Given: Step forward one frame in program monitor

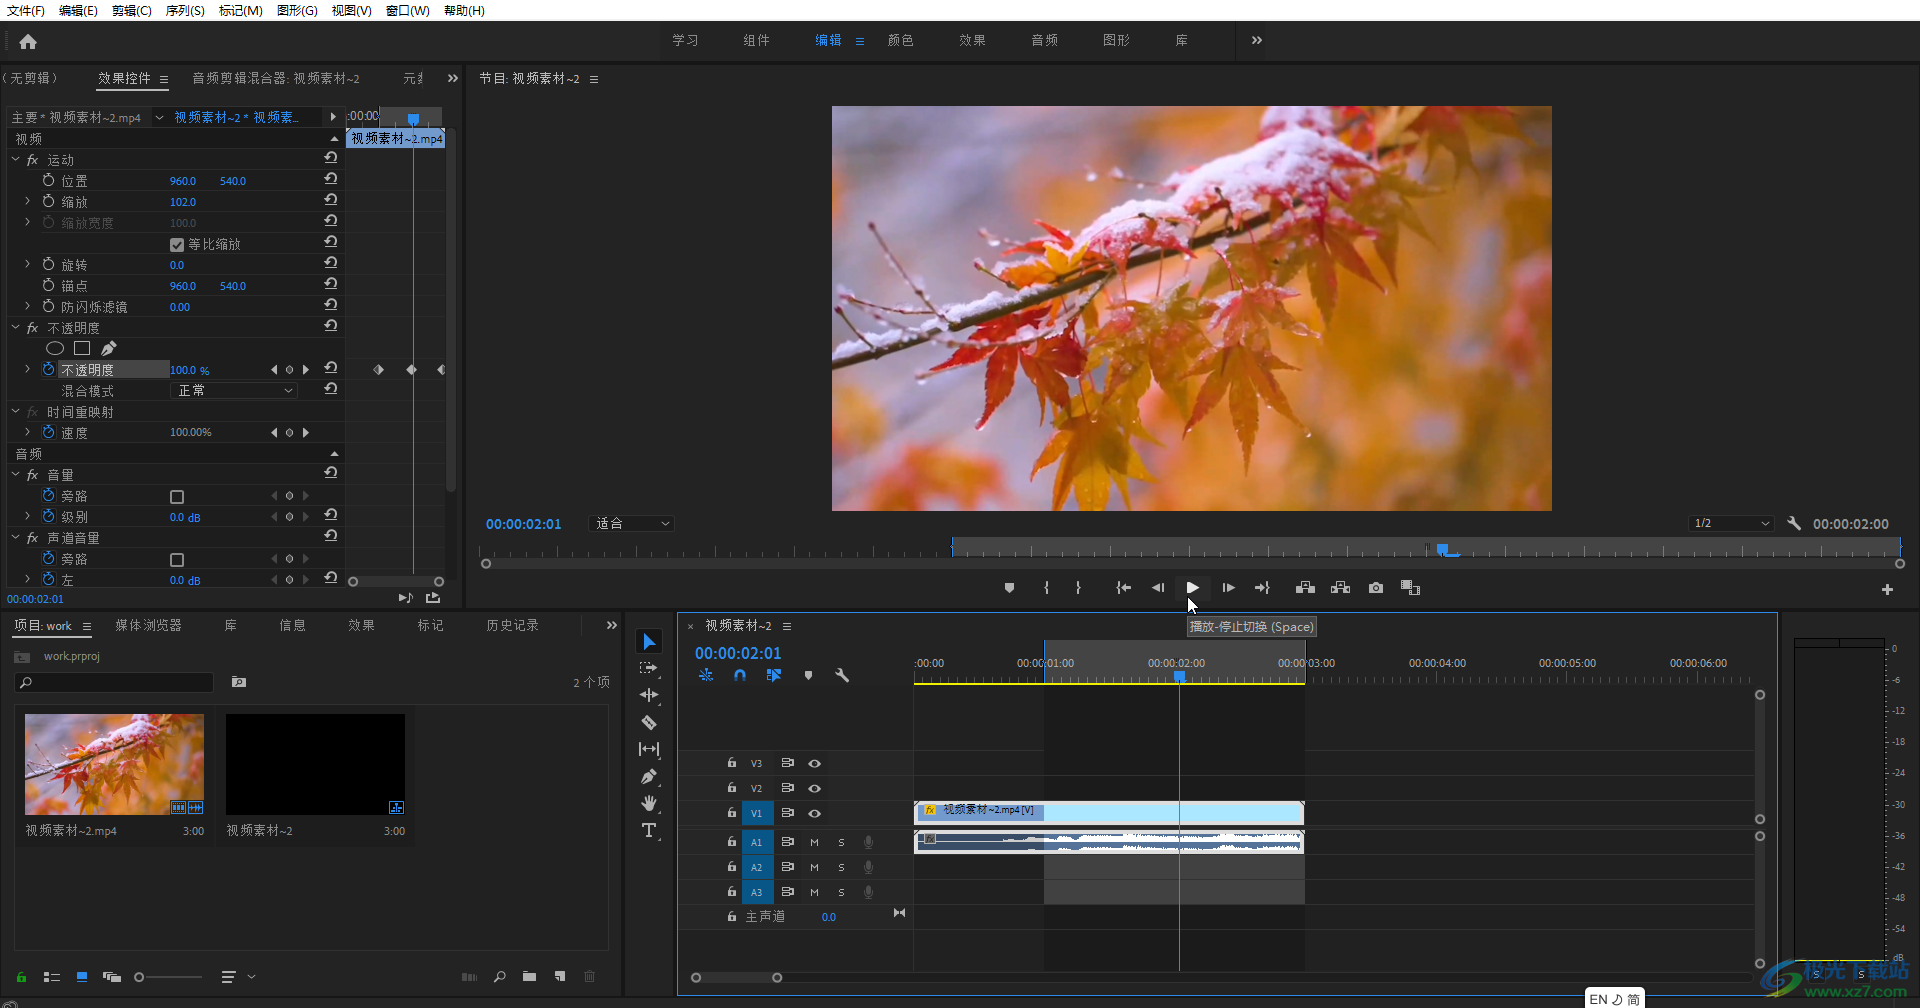Looking at the screenshot, I should pos(1228,588).
